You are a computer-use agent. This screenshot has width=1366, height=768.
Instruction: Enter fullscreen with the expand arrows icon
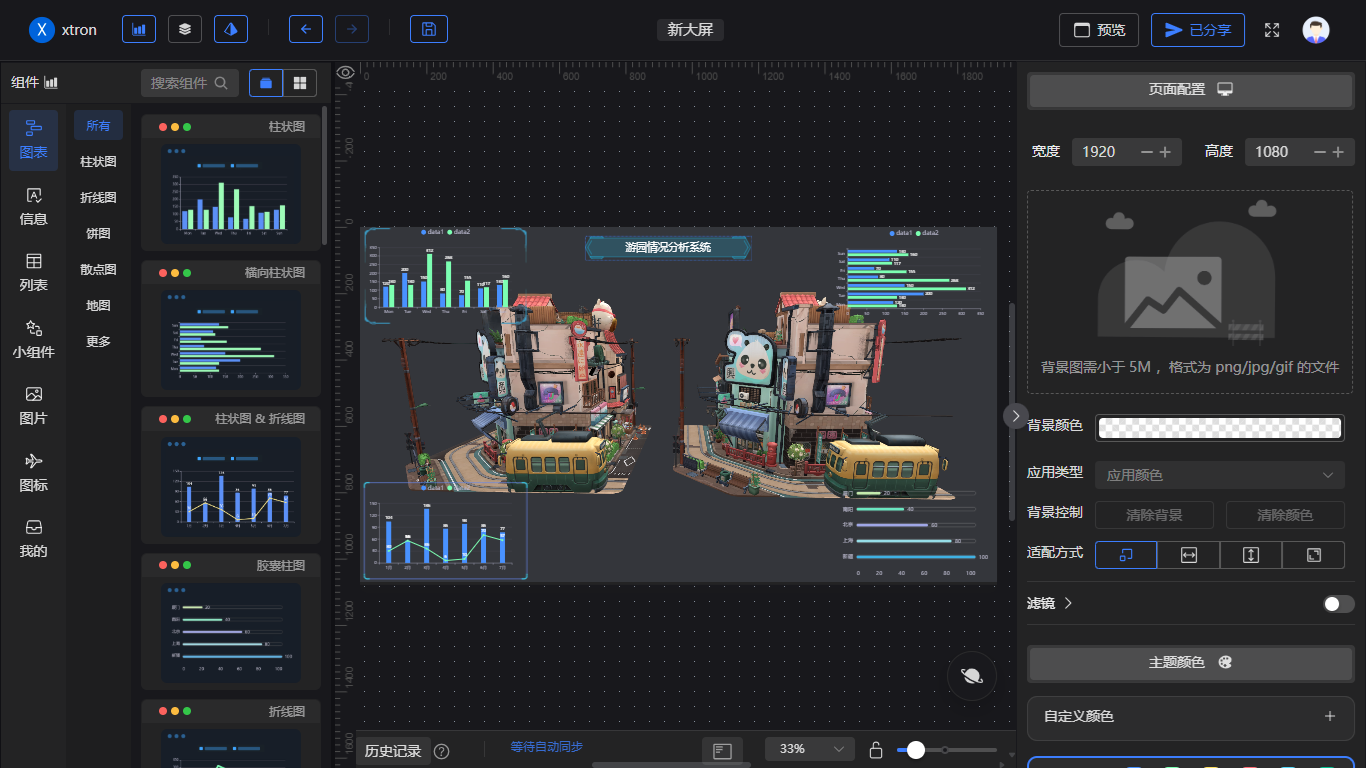[x=1272, y=30]
